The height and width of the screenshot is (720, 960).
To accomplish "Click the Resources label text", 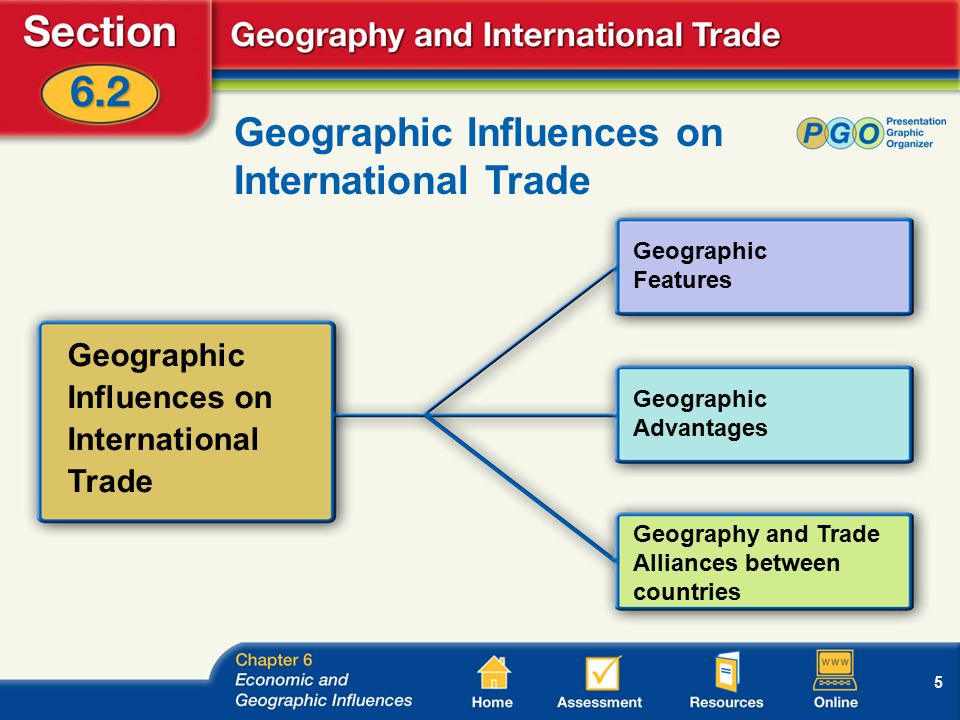I will coord(726,702).
